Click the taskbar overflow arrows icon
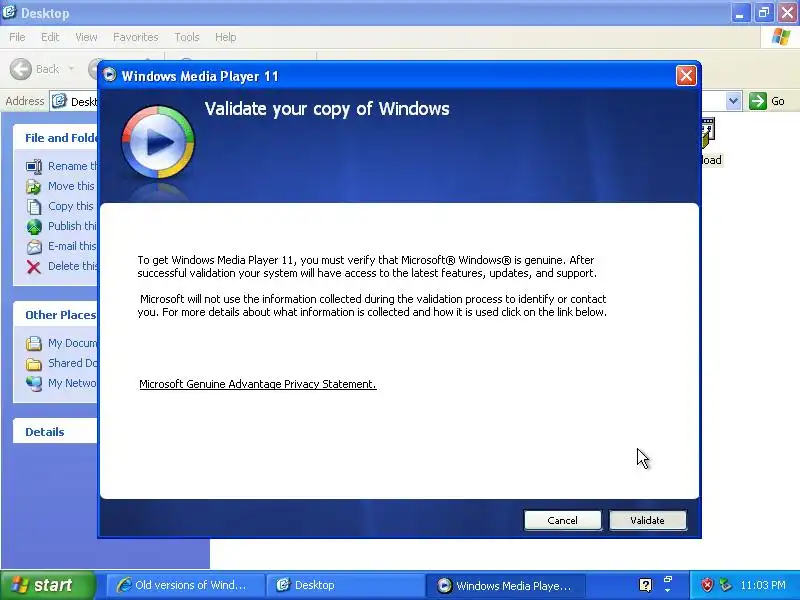 click(x=667, y=585)
